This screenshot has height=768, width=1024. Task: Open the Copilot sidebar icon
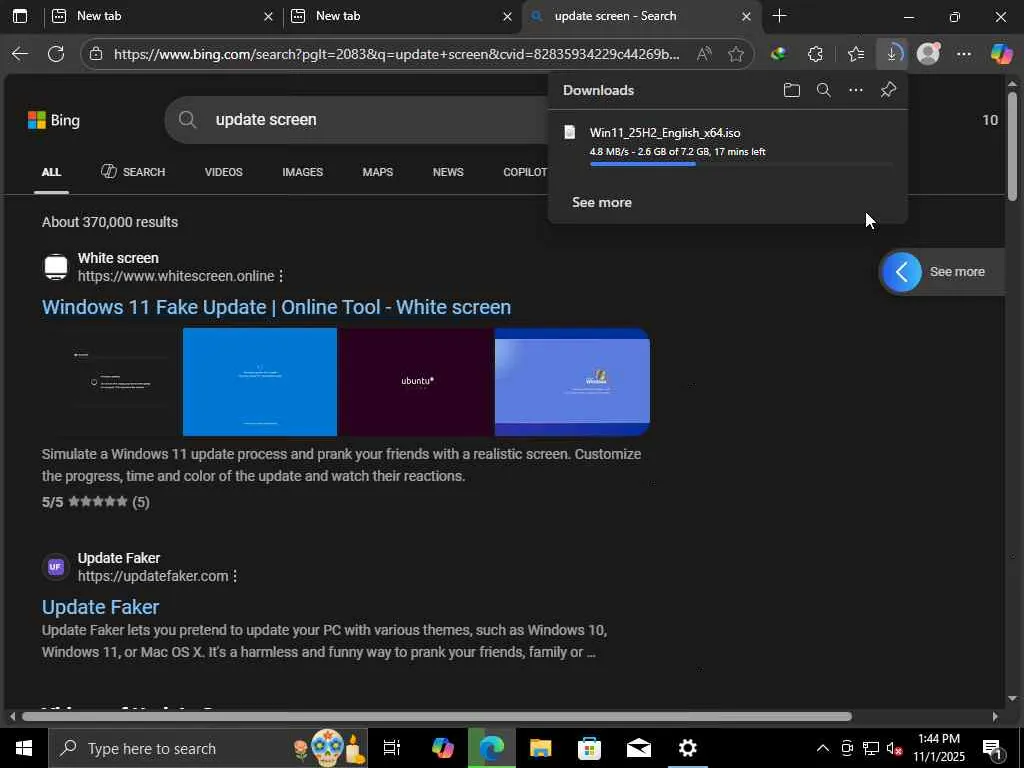tap(1001, 54)
